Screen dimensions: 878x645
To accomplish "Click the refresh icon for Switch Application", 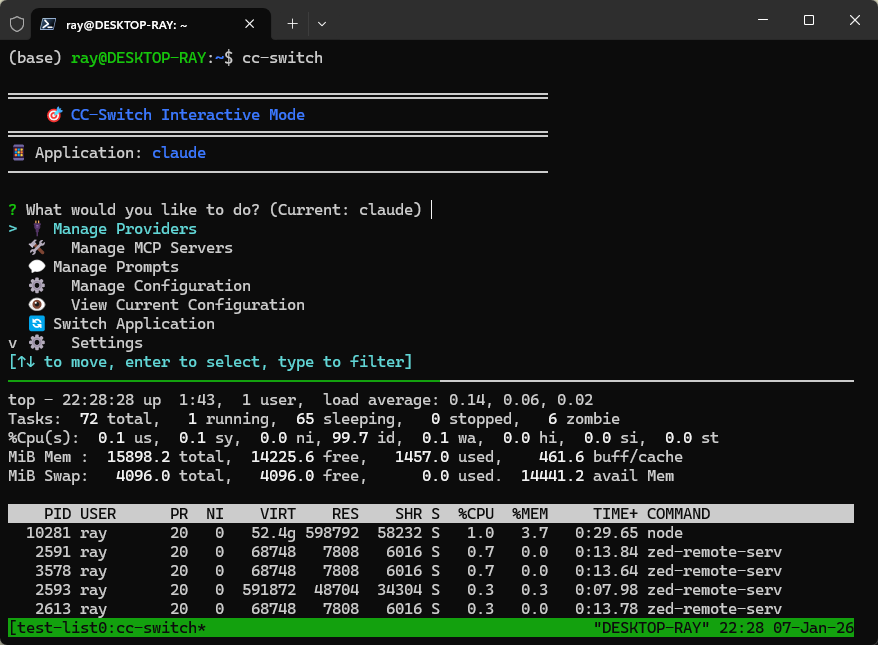I will coord(37,324).
